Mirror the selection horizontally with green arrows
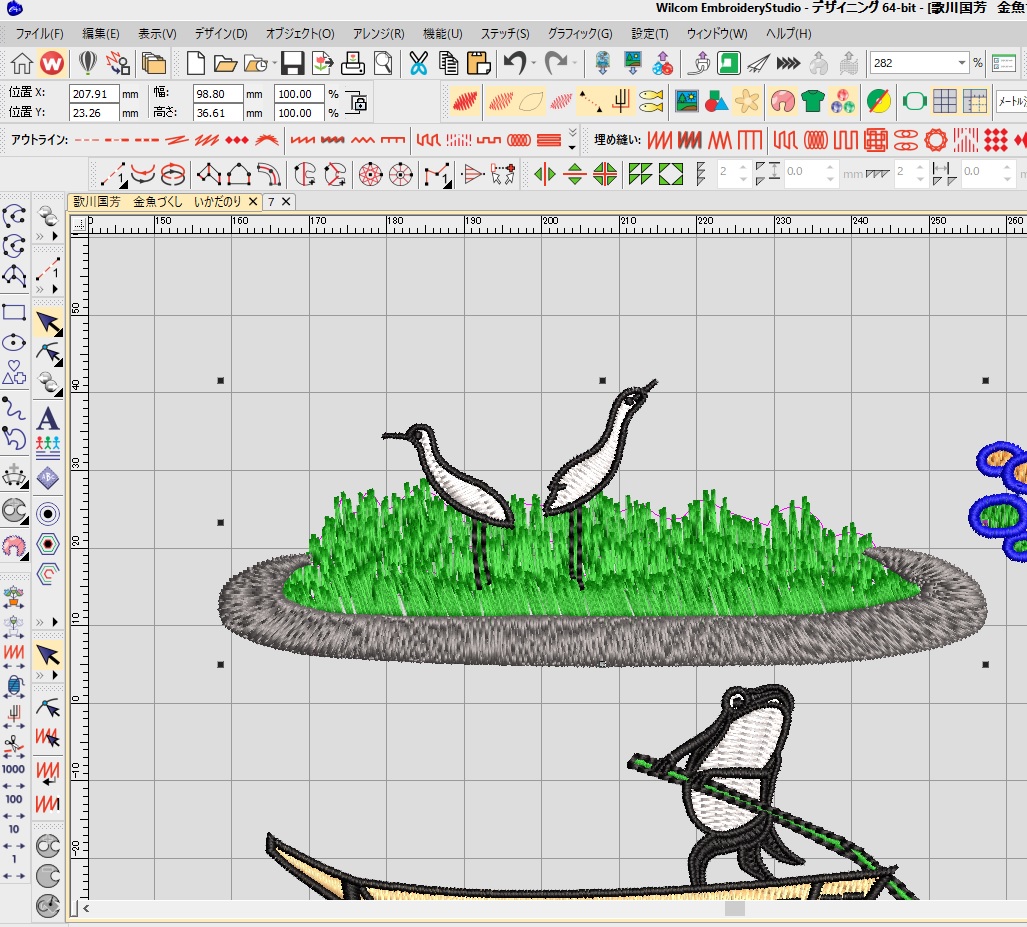This screenshot has width=1027, height=927. [545, 174]
